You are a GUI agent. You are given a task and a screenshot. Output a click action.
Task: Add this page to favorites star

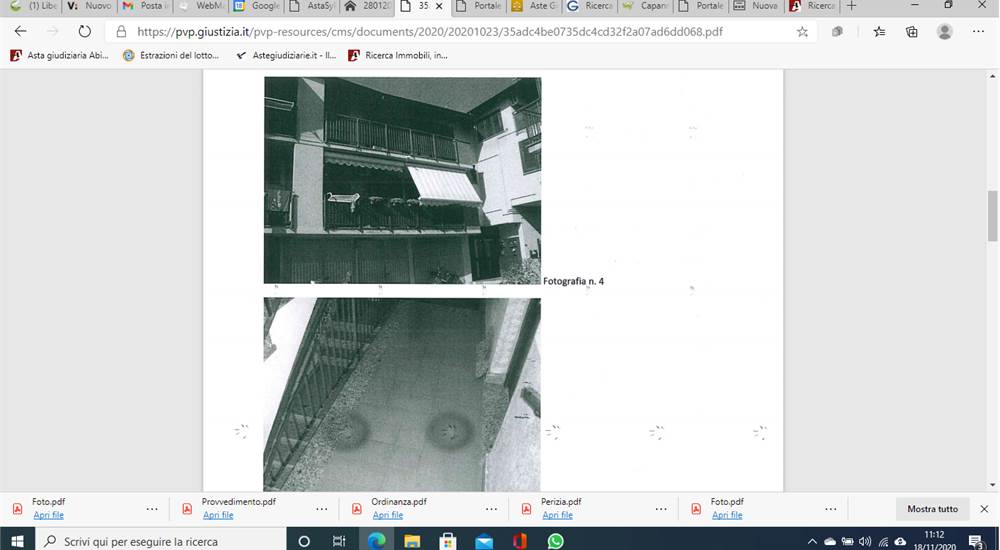pos(802,31)
